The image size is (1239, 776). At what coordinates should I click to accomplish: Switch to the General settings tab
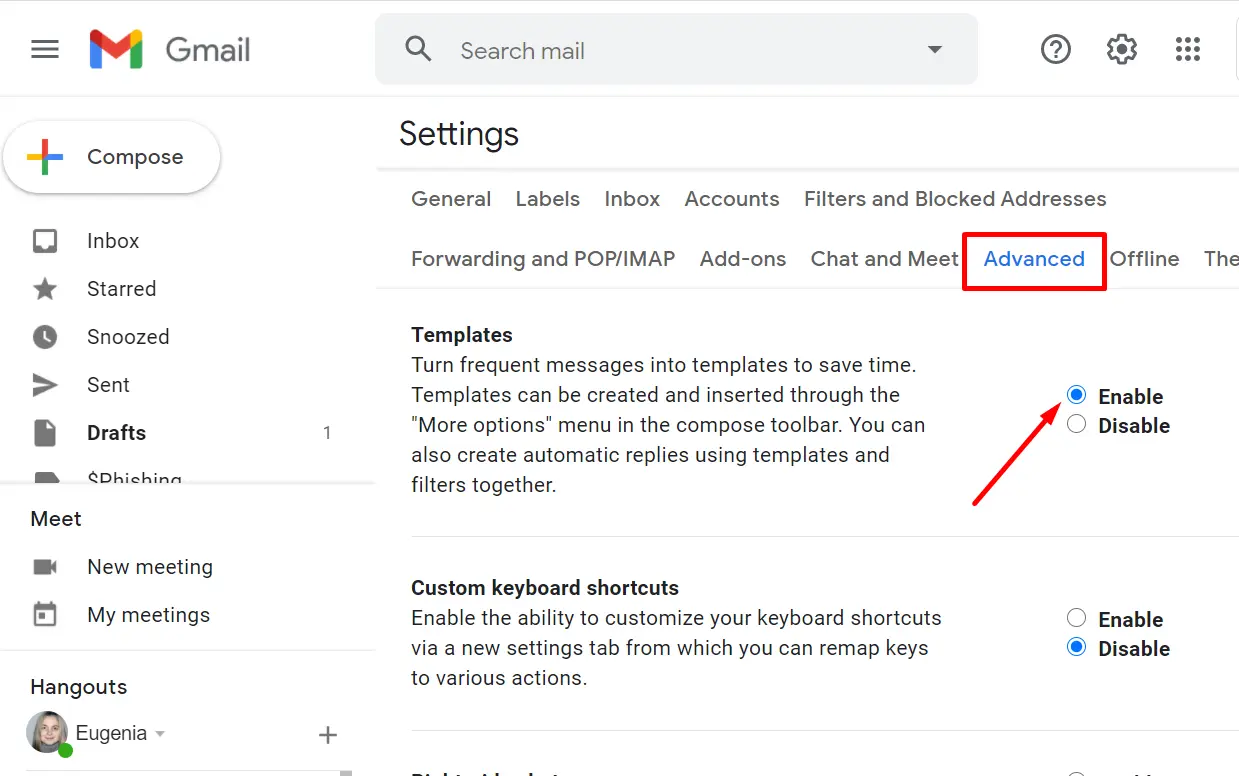tap(451, 199)
